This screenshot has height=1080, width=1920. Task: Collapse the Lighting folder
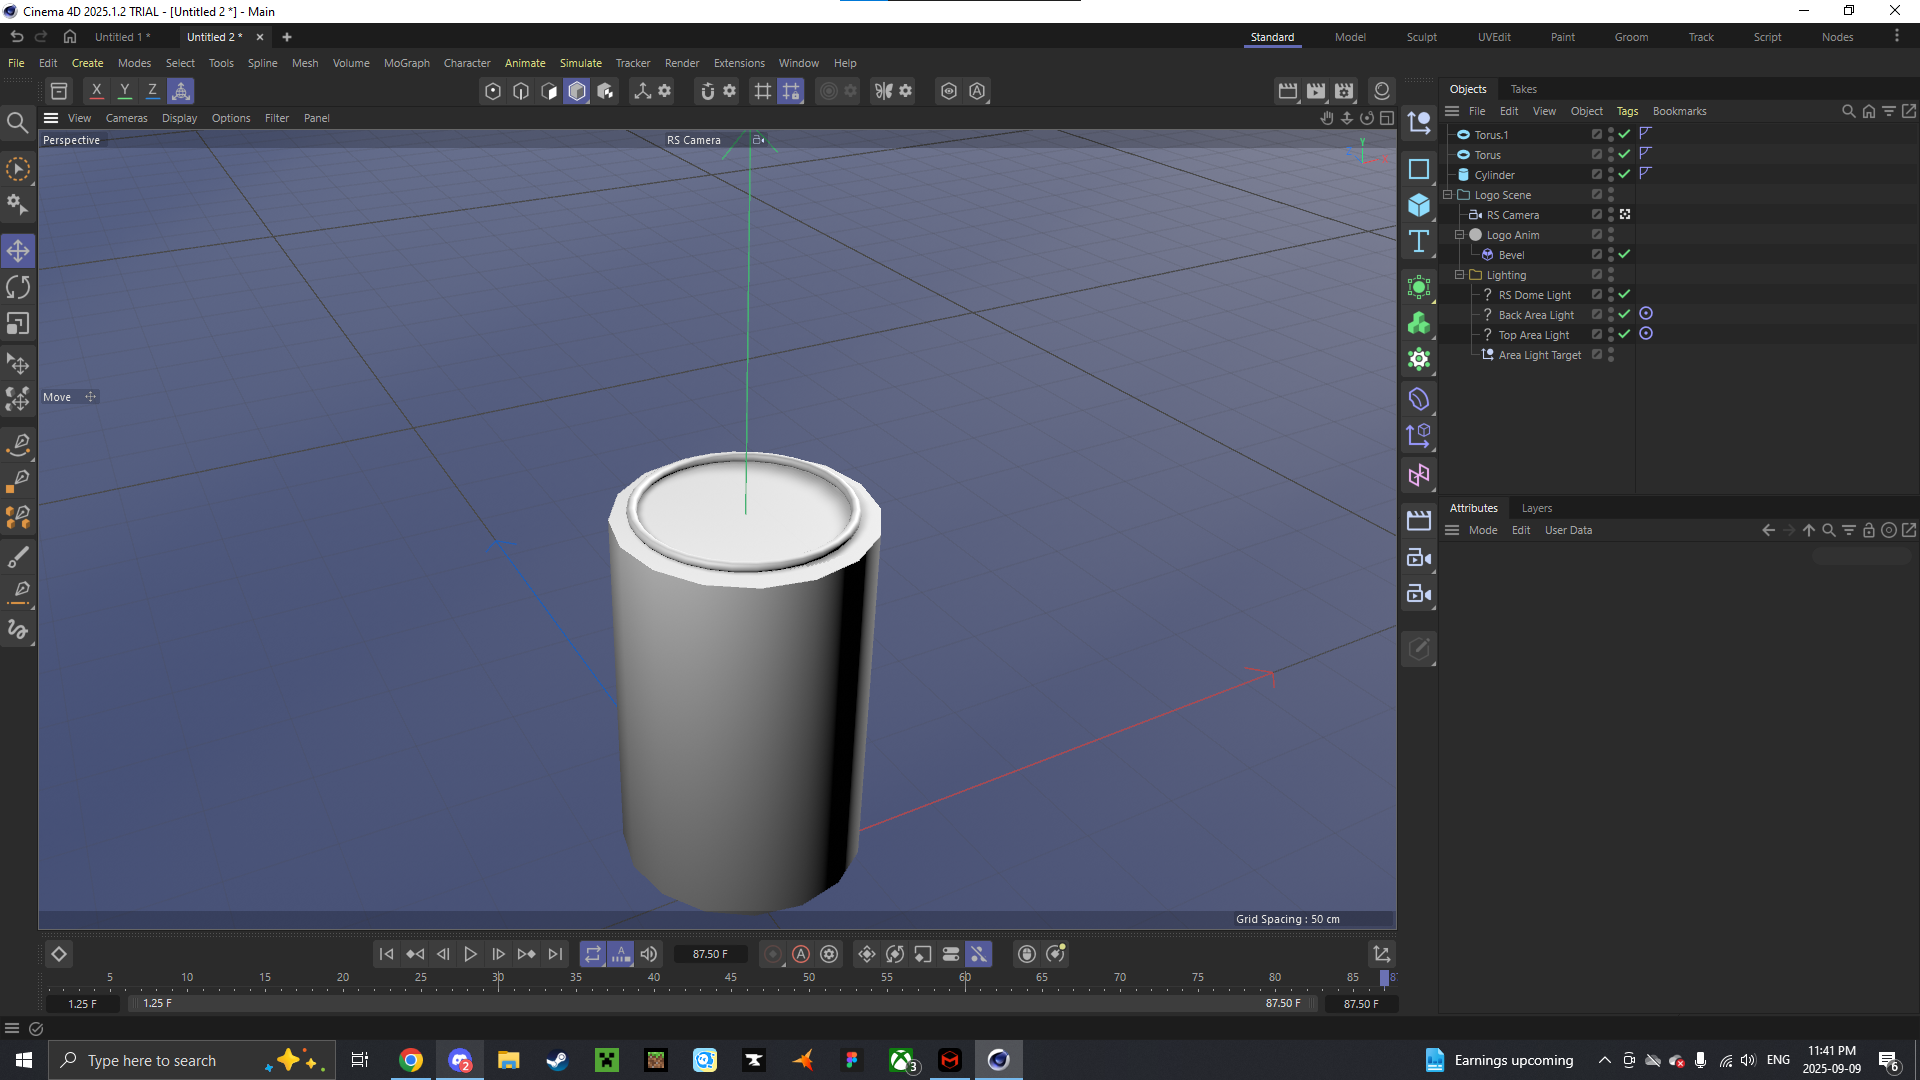coord(1460,274)
